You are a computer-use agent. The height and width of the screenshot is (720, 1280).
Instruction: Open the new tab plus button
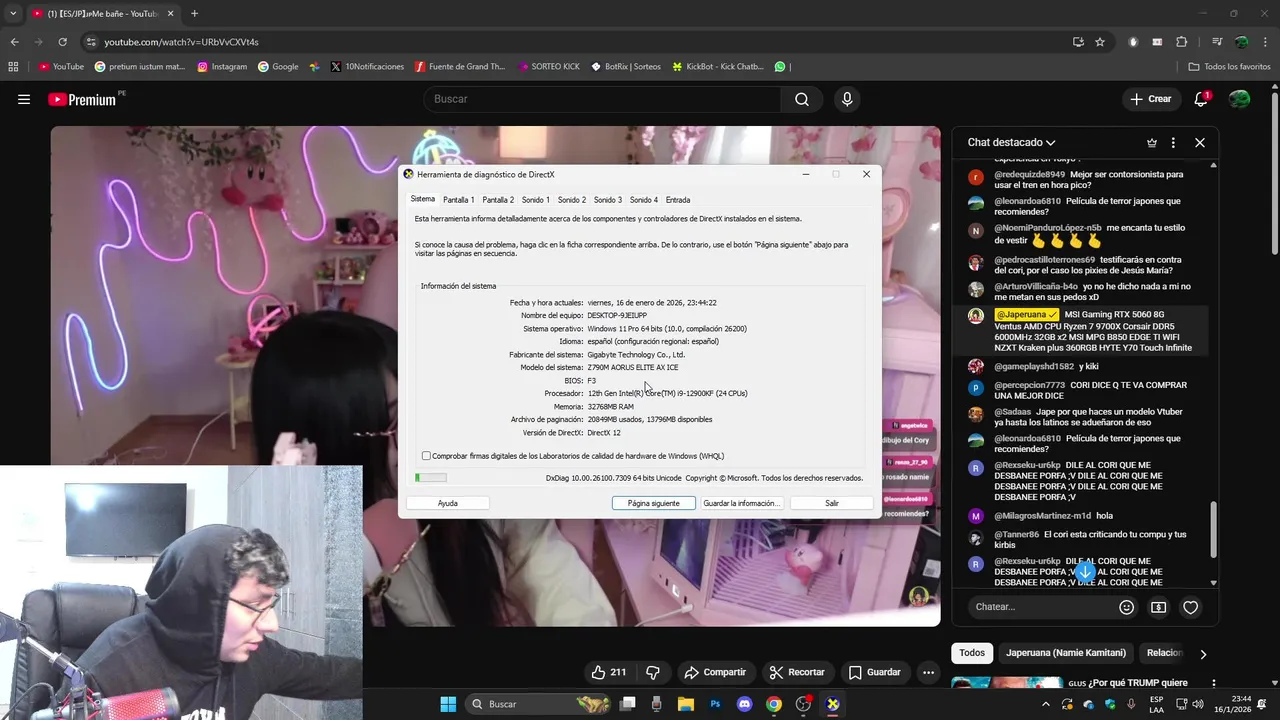point(194,13)
